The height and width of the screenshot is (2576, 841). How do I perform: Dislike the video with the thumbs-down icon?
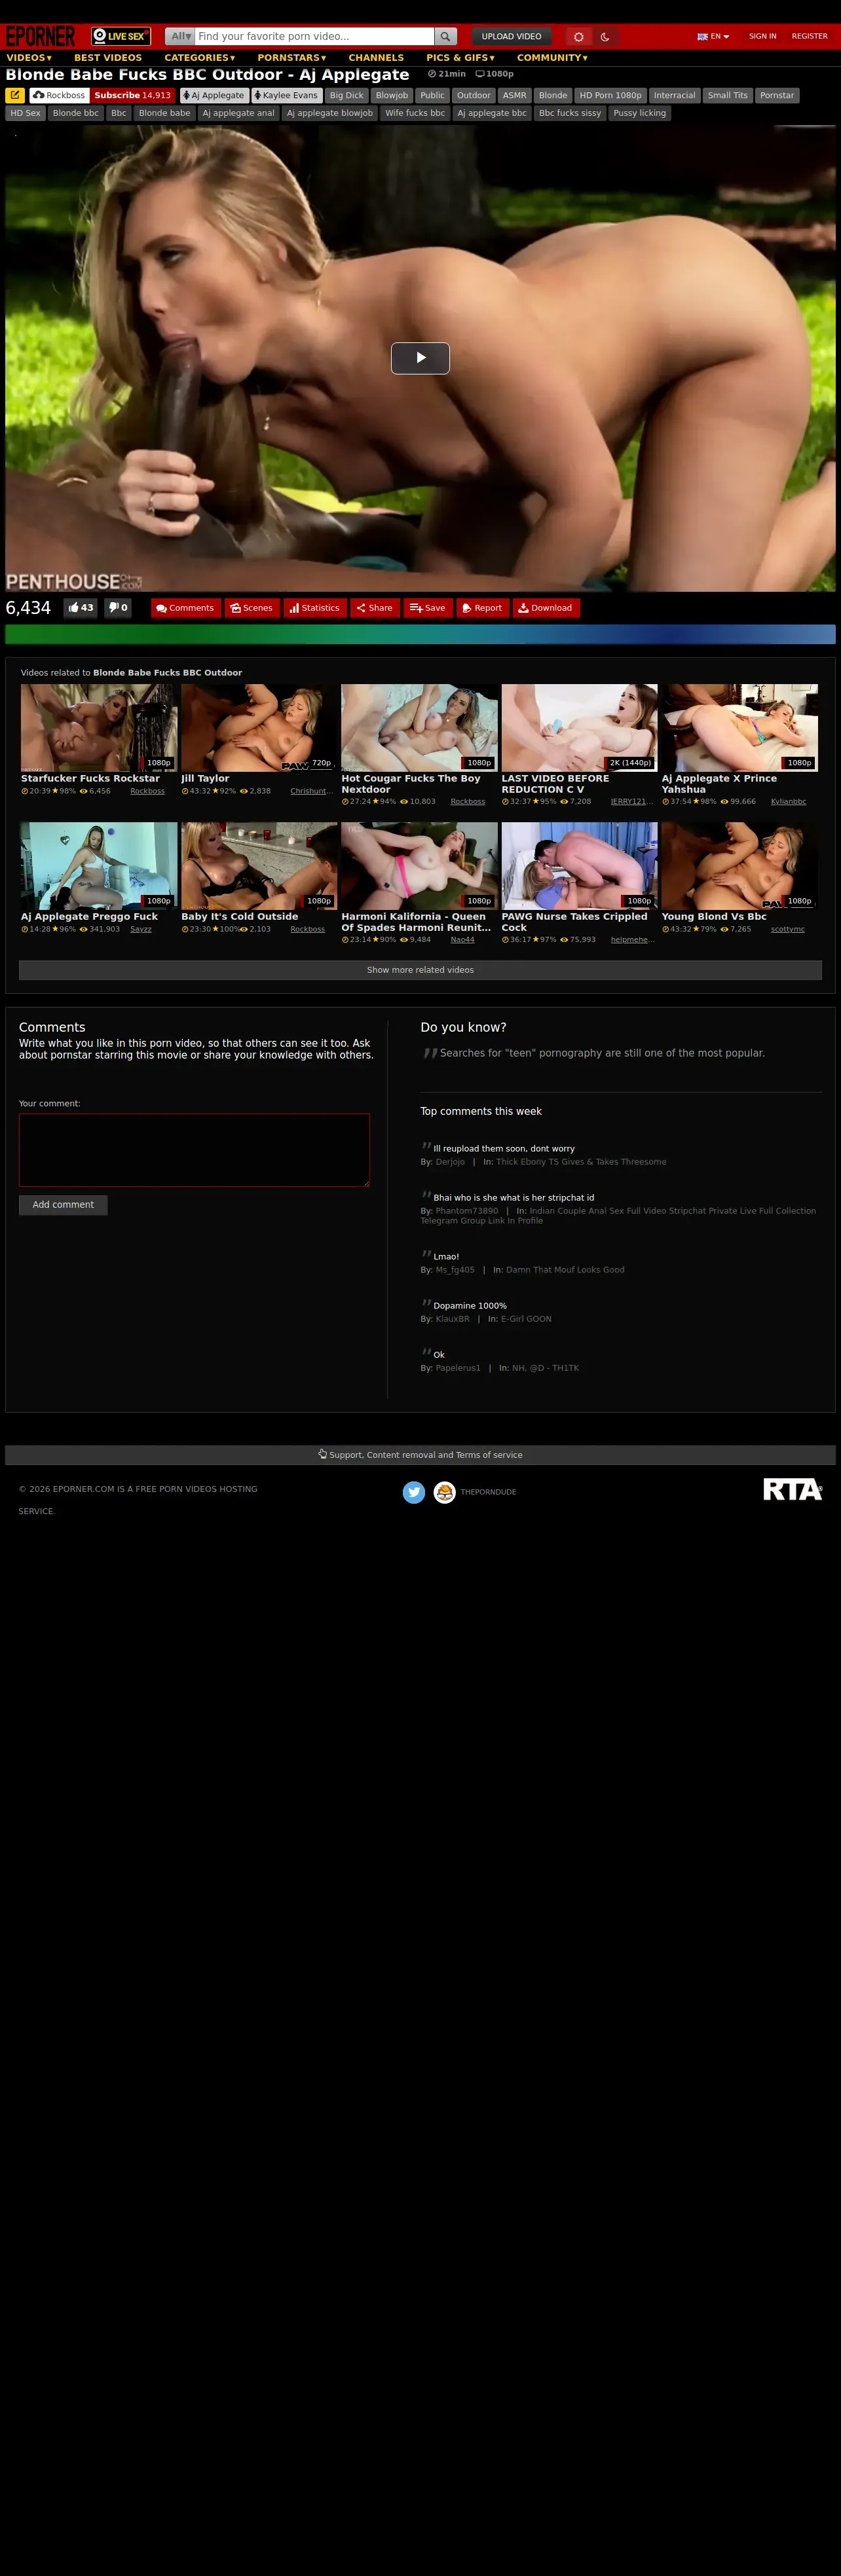pos(118,608)
